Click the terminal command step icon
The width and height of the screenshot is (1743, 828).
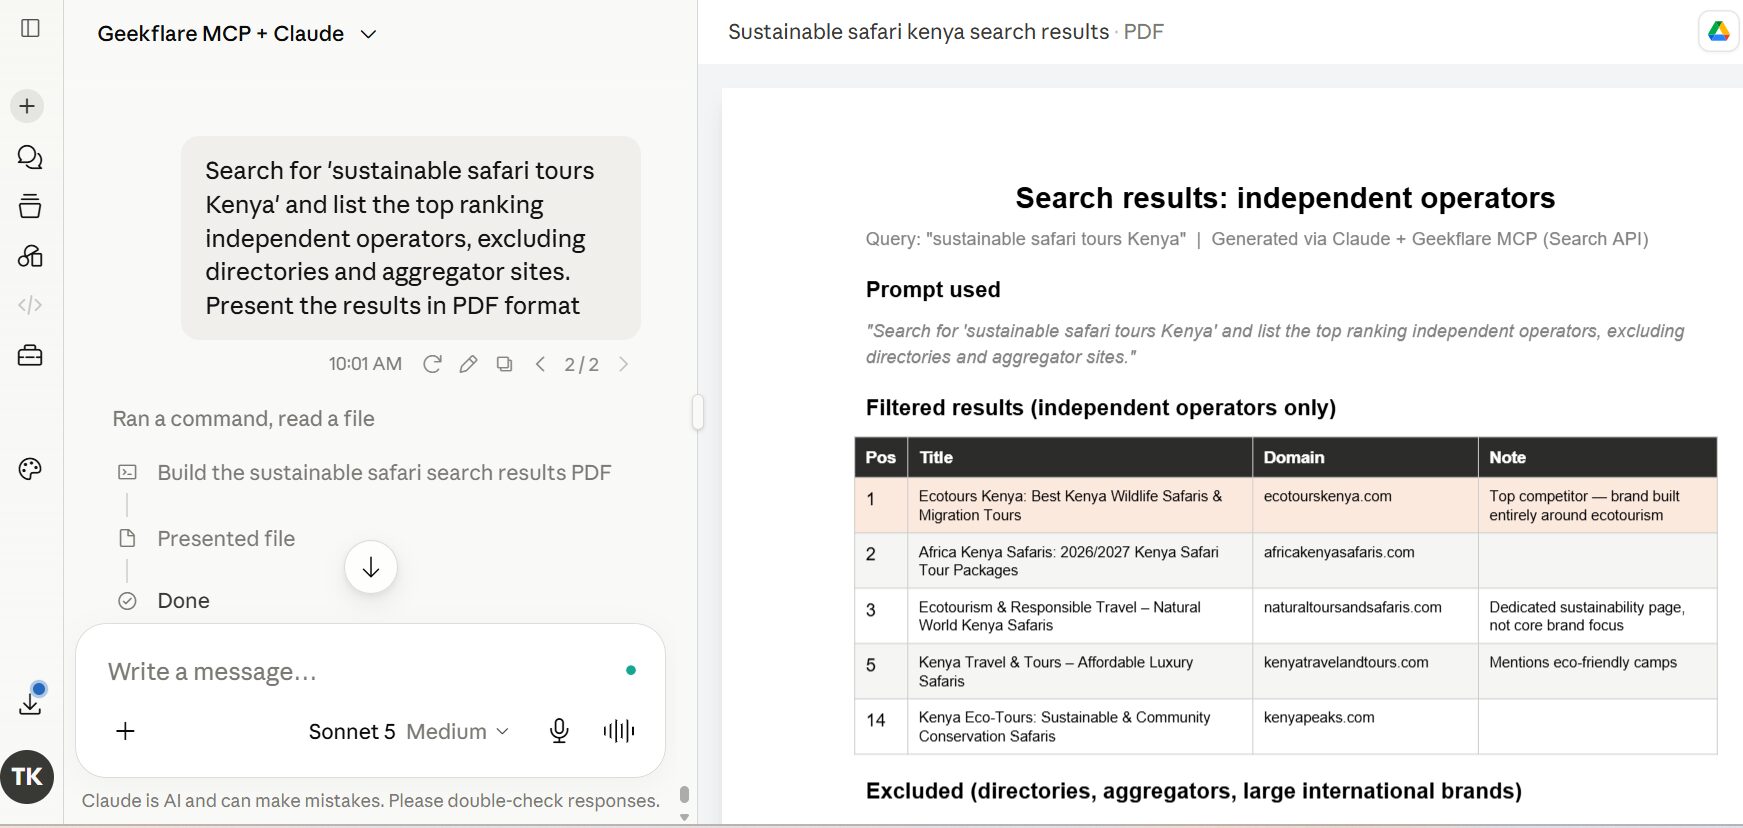pos(127,472)
